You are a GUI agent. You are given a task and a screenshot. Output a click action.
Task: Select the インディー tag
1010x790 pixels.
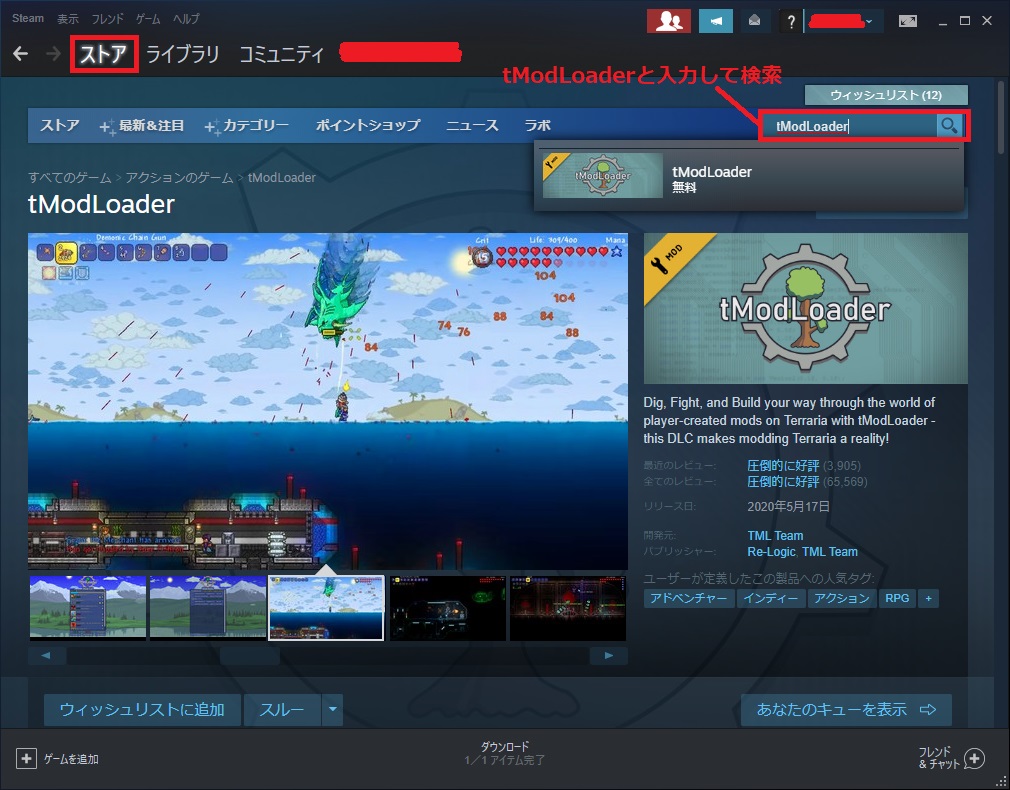[770, 598]
